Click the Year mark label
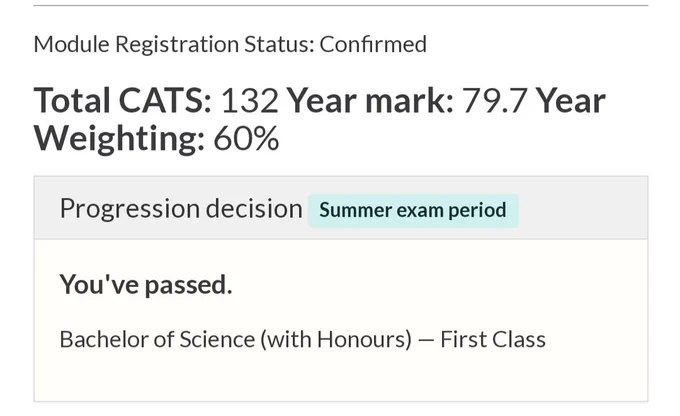680x416 pixels. [370, 101]
